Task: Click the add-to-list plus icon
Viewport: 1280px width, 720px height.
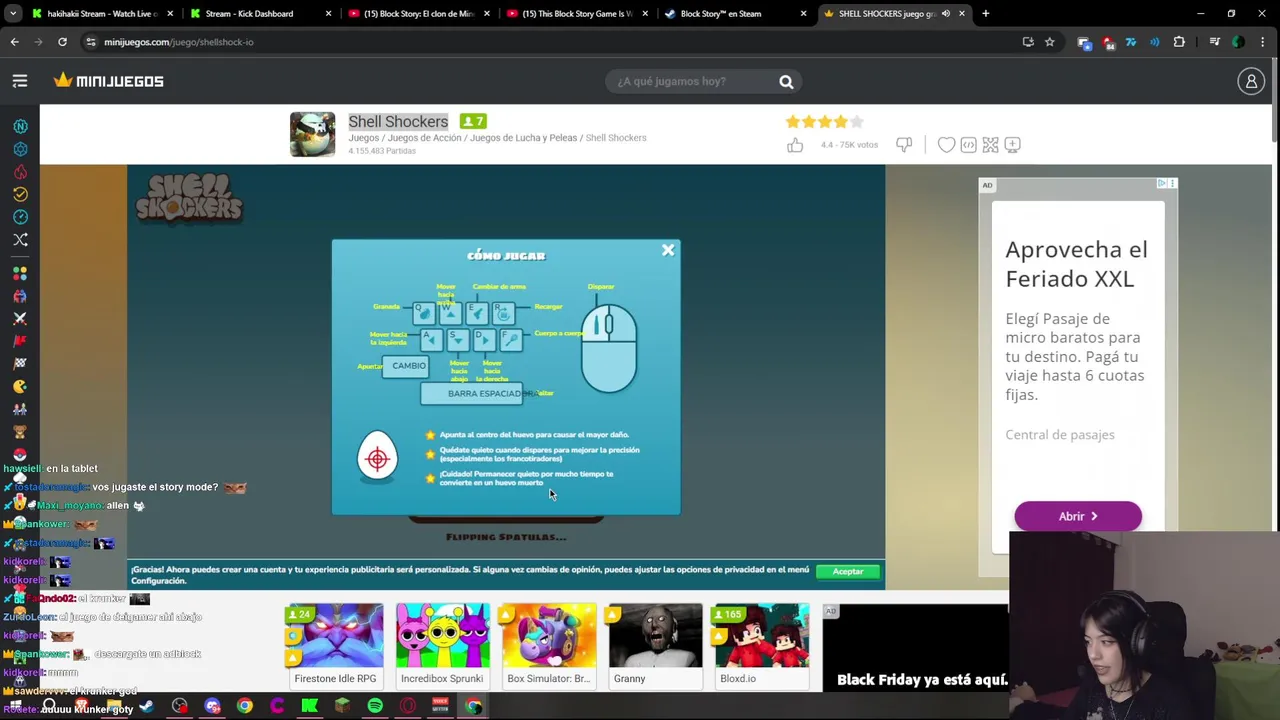Action: click(1012, 145)
